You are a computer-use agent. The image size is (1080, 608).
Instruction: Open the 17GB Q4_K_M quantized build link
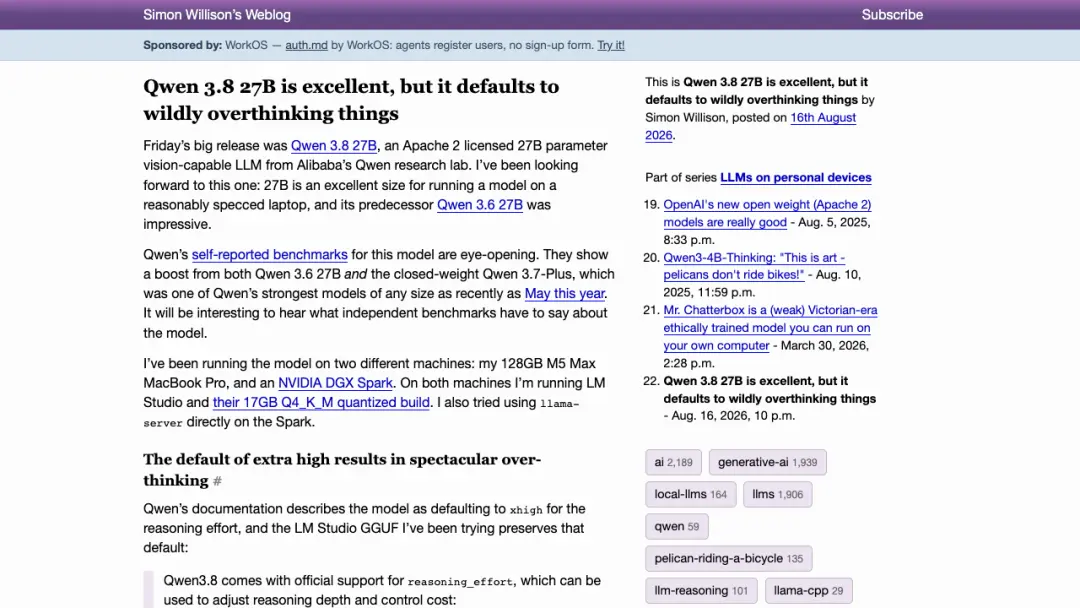(321, 403)
